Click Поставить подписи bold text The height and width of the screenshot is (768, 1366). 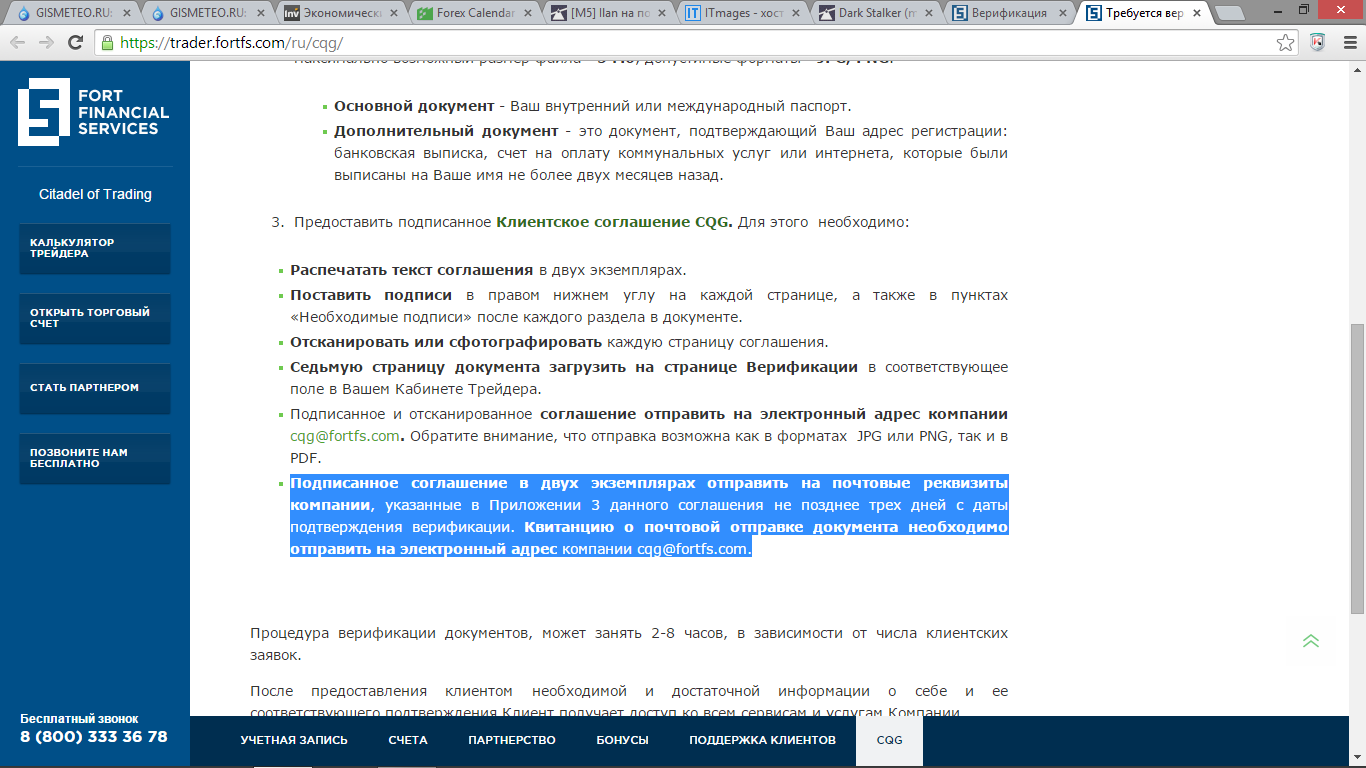coord(371,295)
